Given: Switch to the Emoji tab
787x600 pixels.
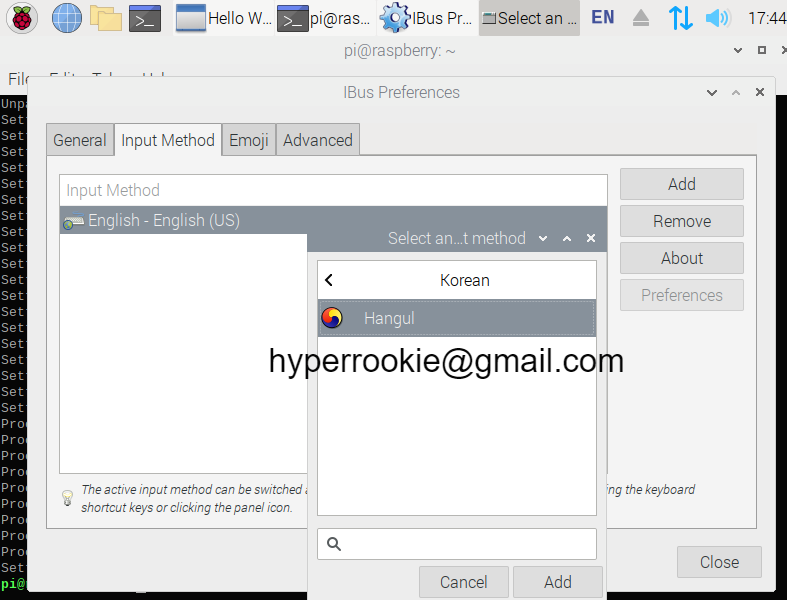Looking at the screenshot, I should coord(249,140).
